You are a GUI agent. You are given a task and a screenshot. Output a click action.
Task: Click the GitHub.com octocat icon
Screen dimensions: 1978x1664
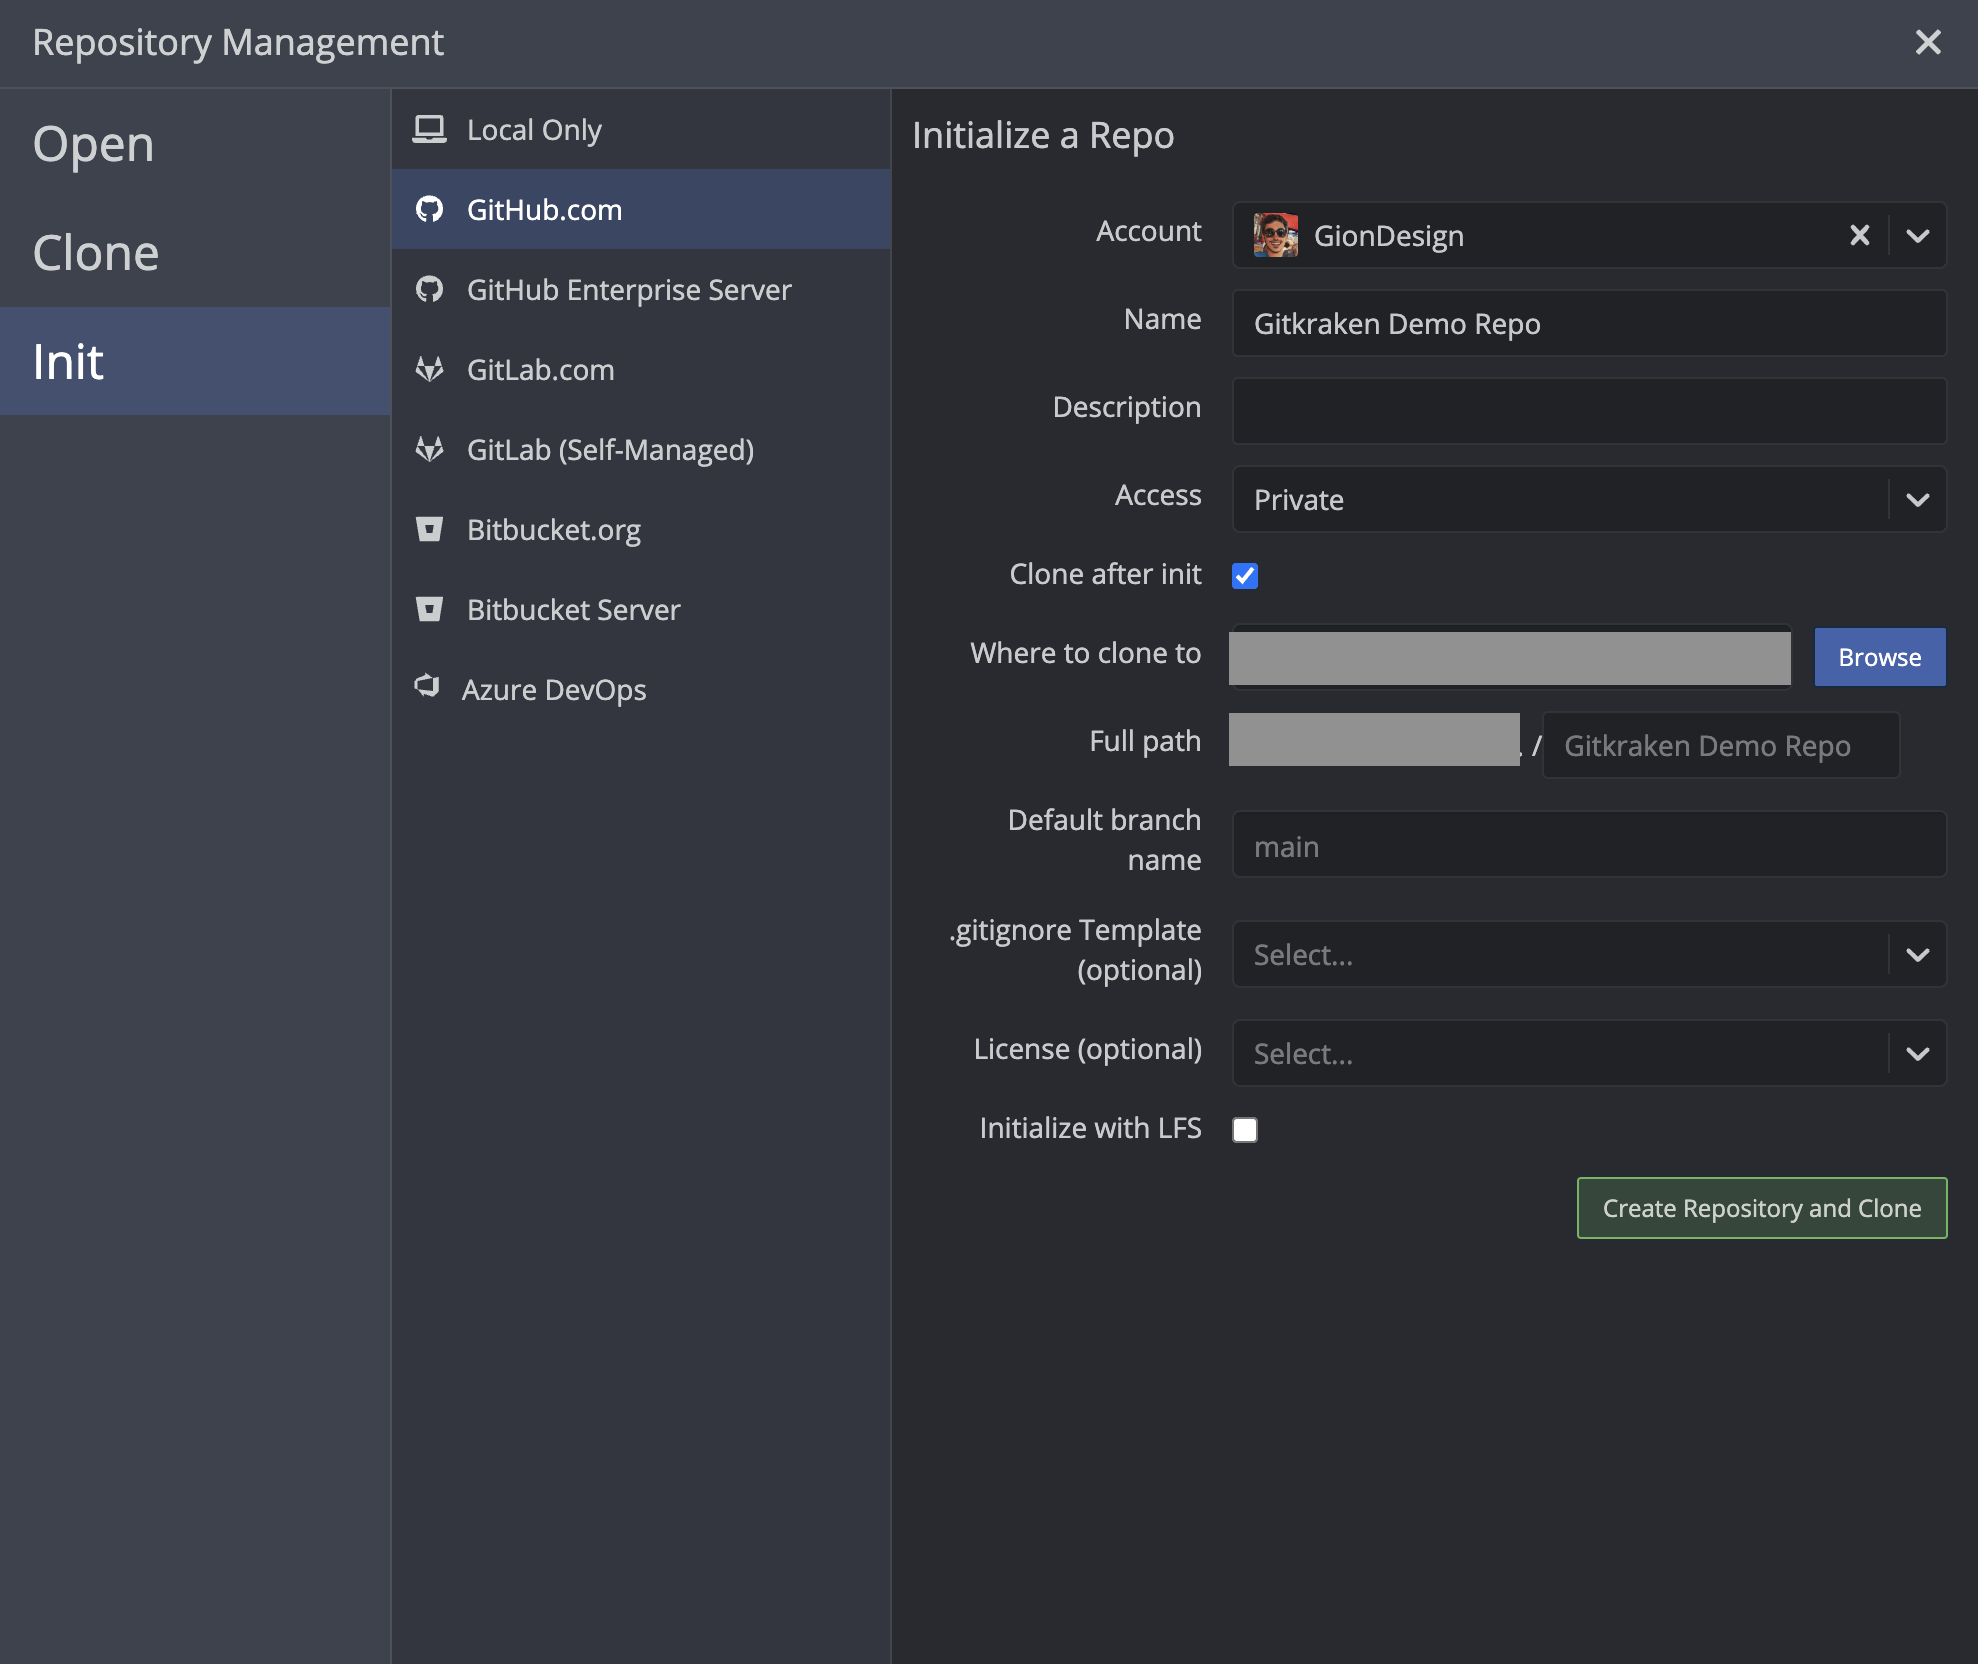pos(430,209)
